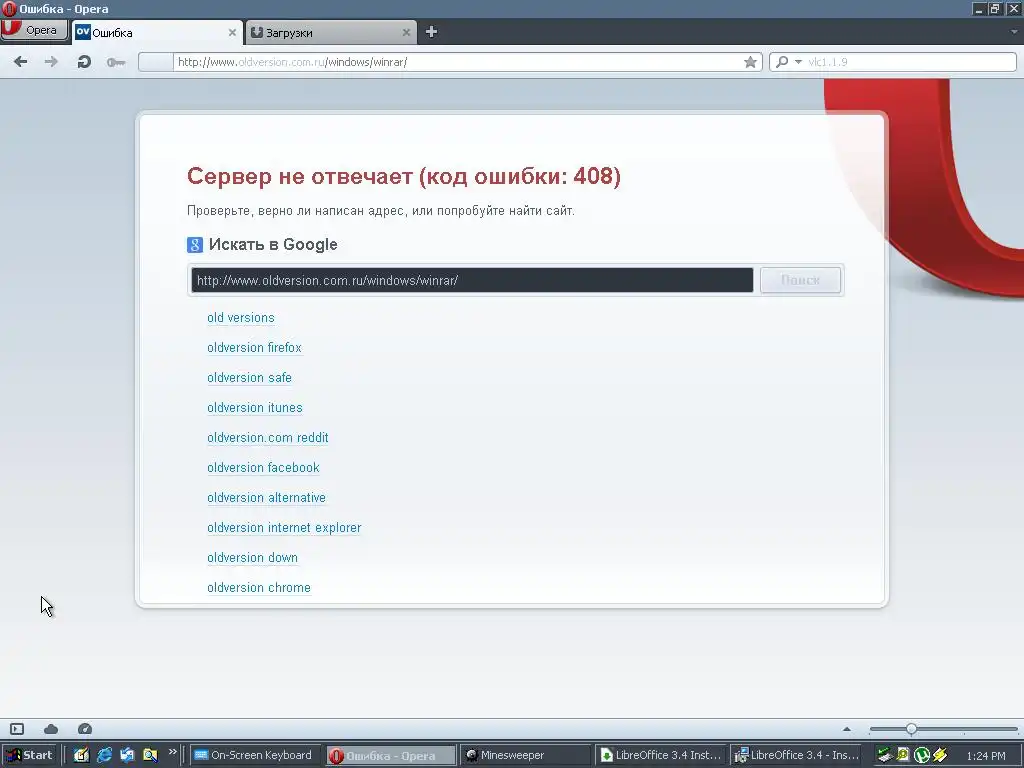Open the tab bar trash dropdown arrow
This screenshot has width=1024, height=768.
coord(1014,31)
